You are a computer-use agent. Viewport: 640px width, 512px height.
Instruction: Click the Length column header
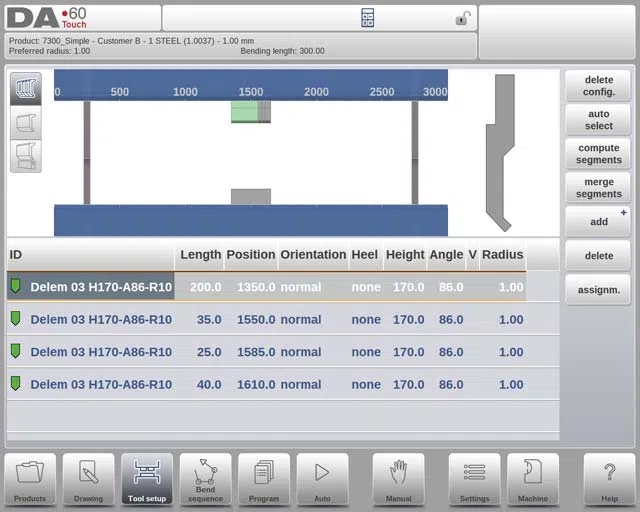(x=200, y=254)
